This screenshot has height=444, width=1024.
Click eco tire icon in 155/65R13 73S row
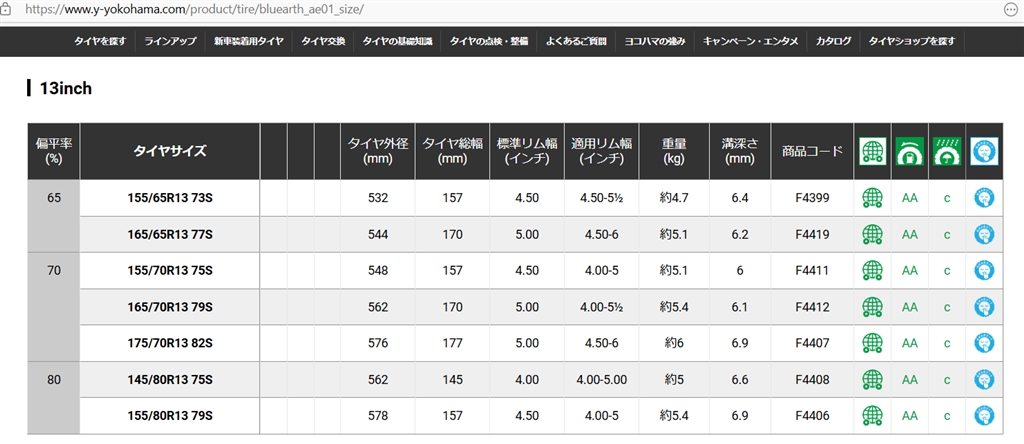coord(873,198)
